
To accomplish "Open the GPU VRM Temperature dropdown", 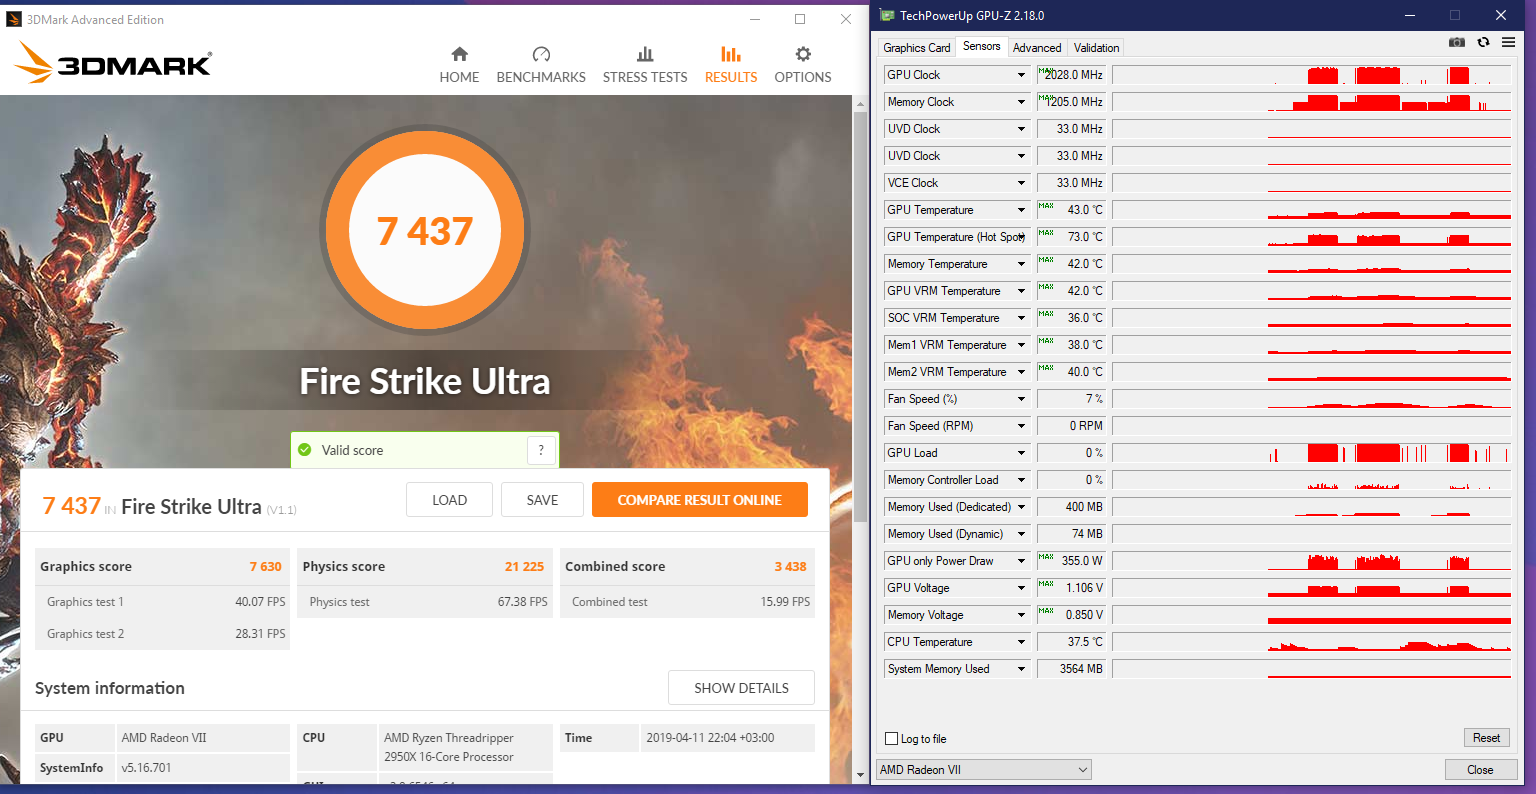I will click(1021, 291).
